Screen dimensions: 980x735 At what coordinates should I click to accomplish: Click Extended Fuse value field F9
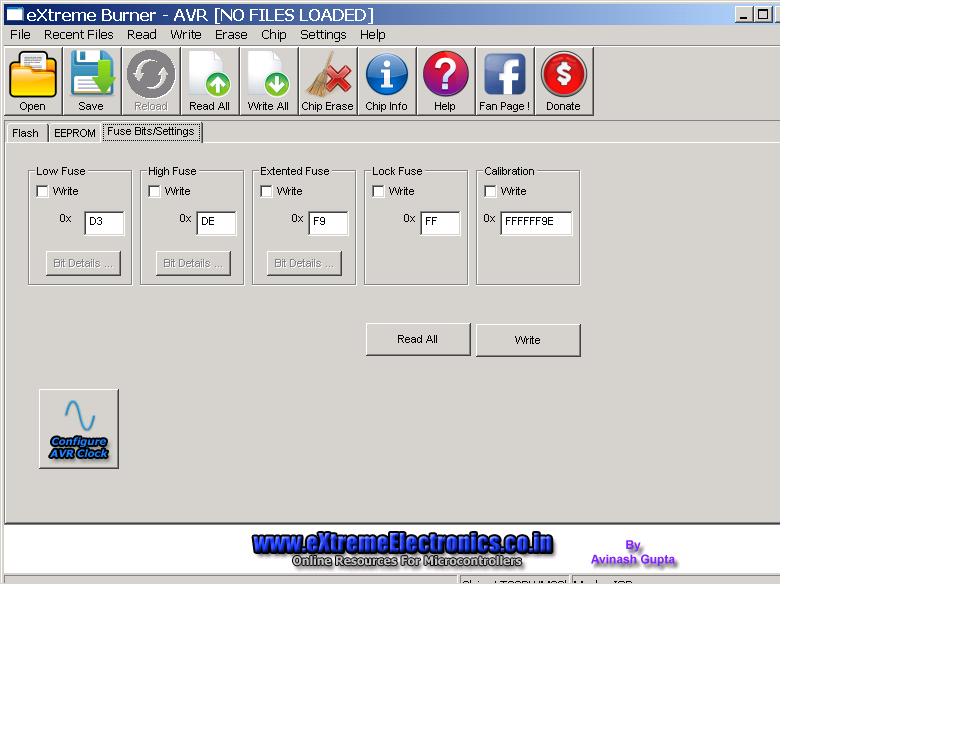tap(328, 223)
